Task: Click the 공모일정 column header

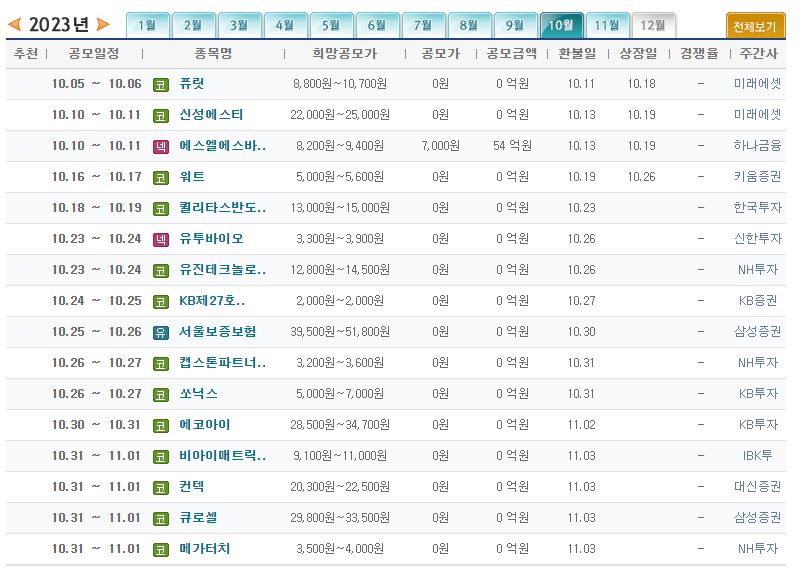Action: [94, 54]
